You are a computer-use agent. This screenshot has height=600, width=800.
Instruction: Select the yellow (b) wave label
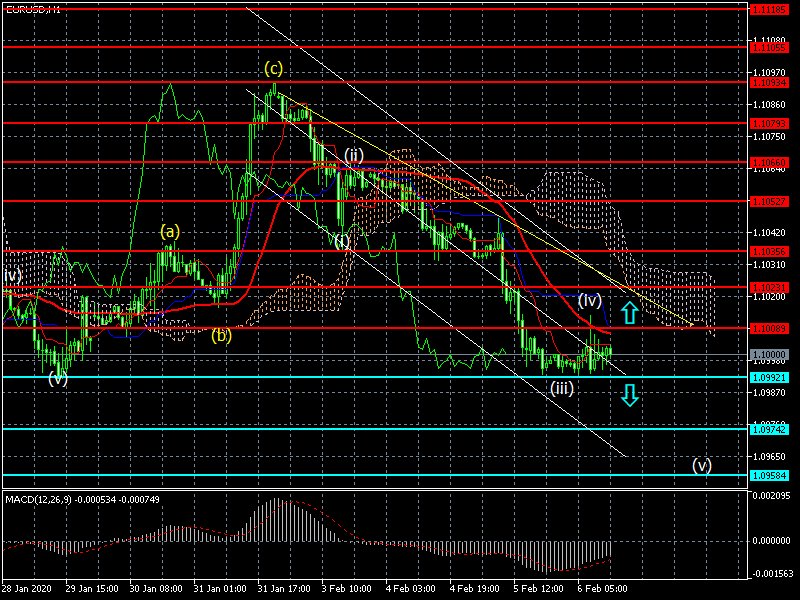click(221, 335)
